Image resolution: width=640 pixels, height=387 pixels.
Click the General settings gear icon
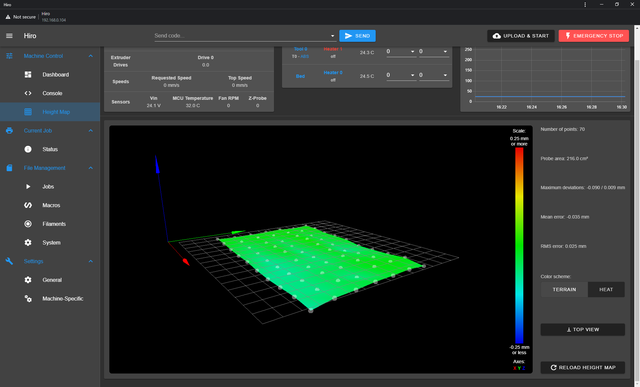pyautogui.click(x=28, y=280)
